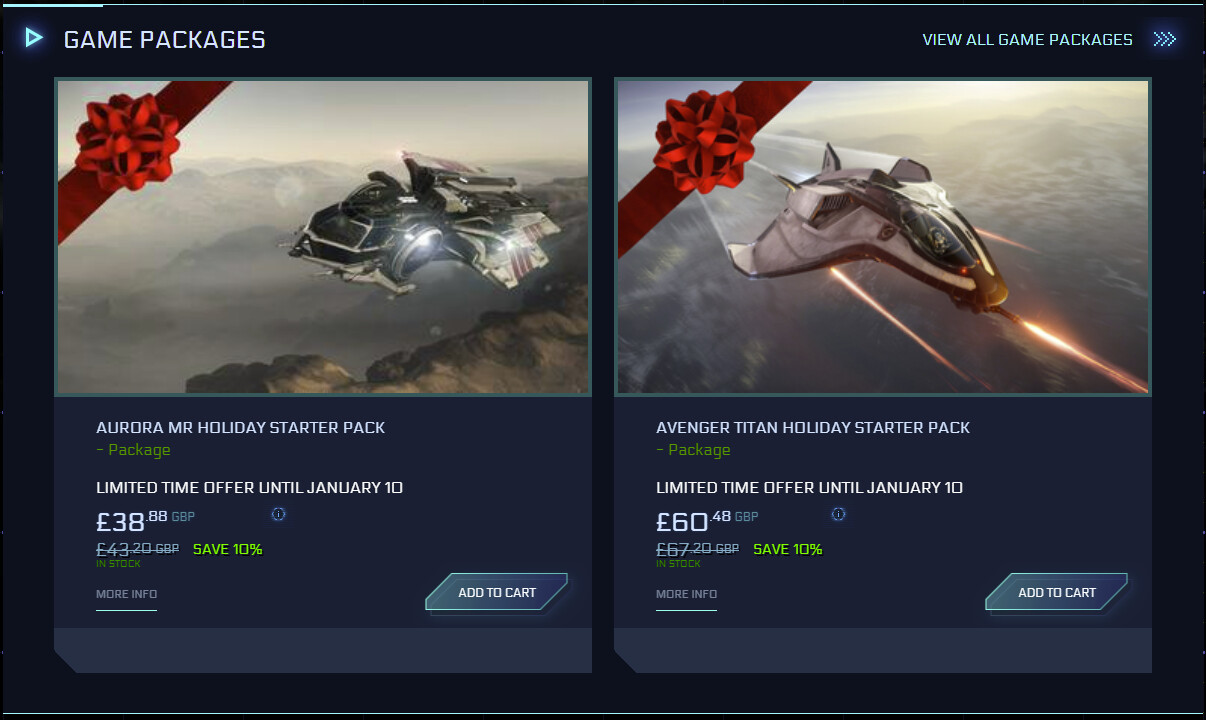The width and height of the screenshot is (1206, 720).
Task: Click the triple chevron arrows icon
Action: click(1164, 39)
